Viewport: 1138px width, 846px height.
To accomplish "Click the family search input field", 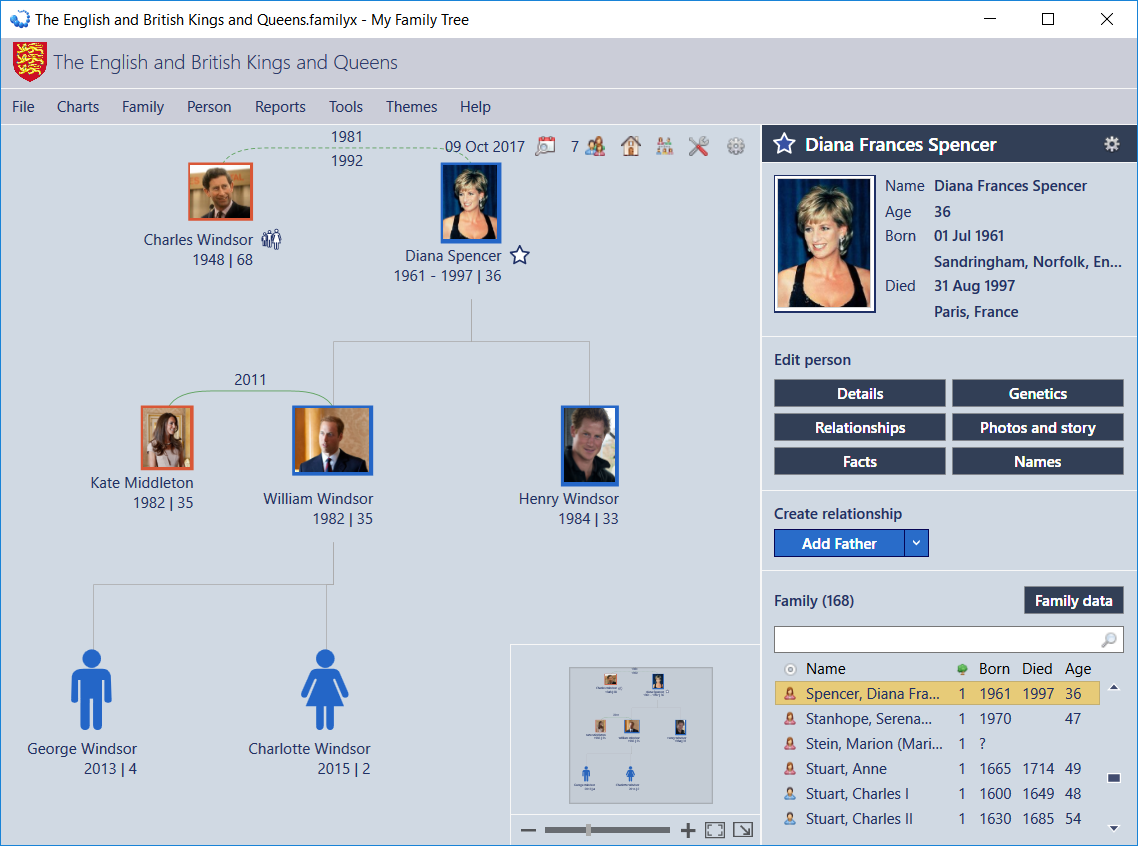I will pos(935,639).
